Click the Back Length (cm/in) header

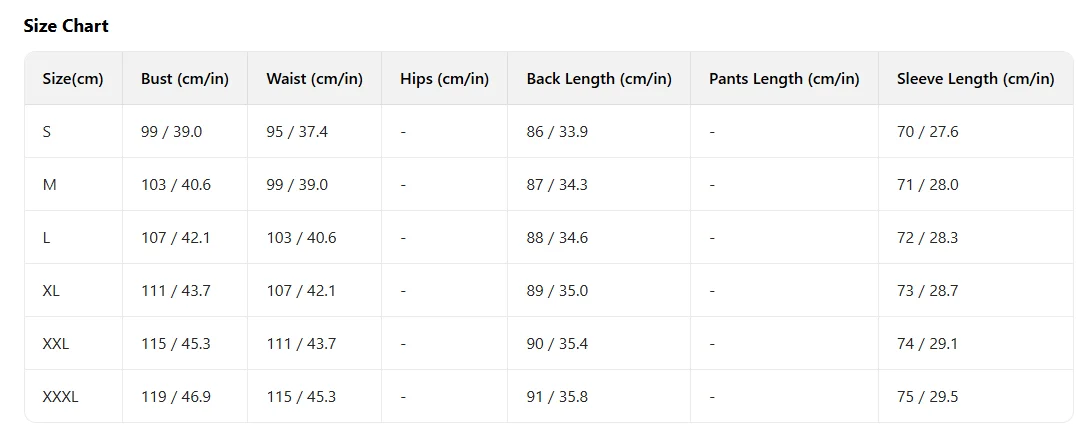point(599,79)
